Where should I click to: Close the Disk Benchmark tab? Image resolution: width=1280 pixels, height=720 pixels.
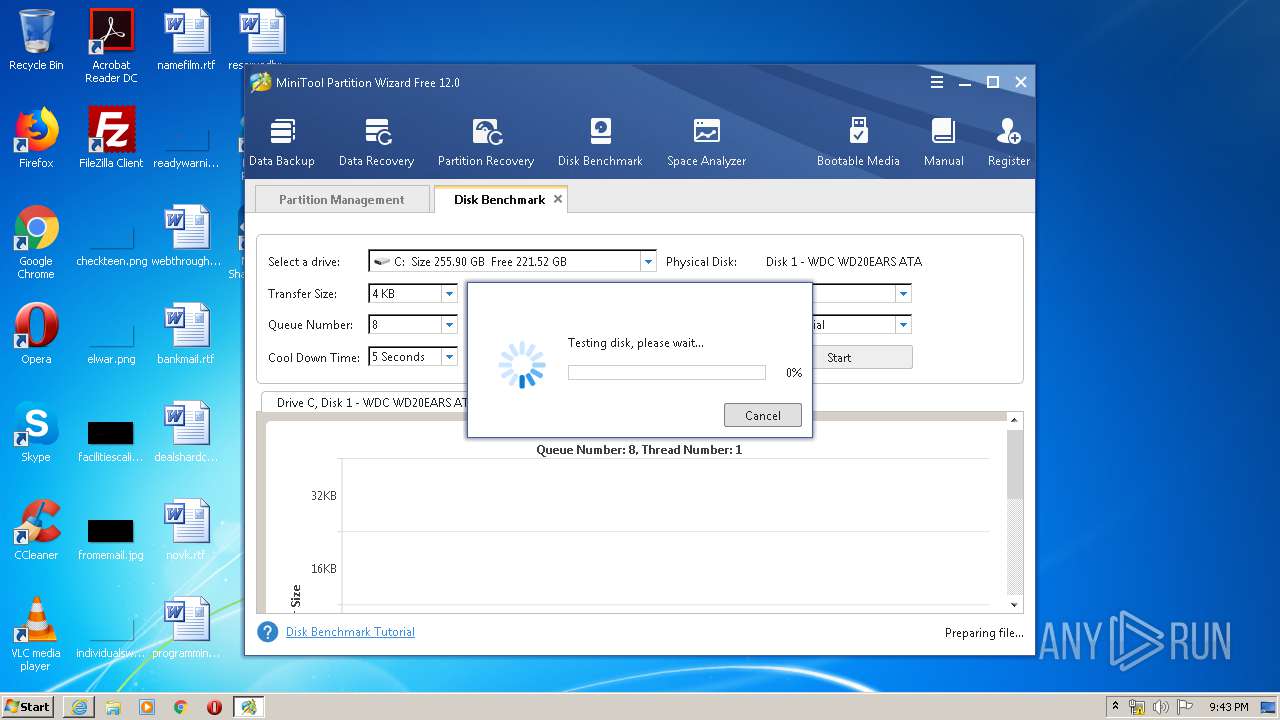(558, 199)
